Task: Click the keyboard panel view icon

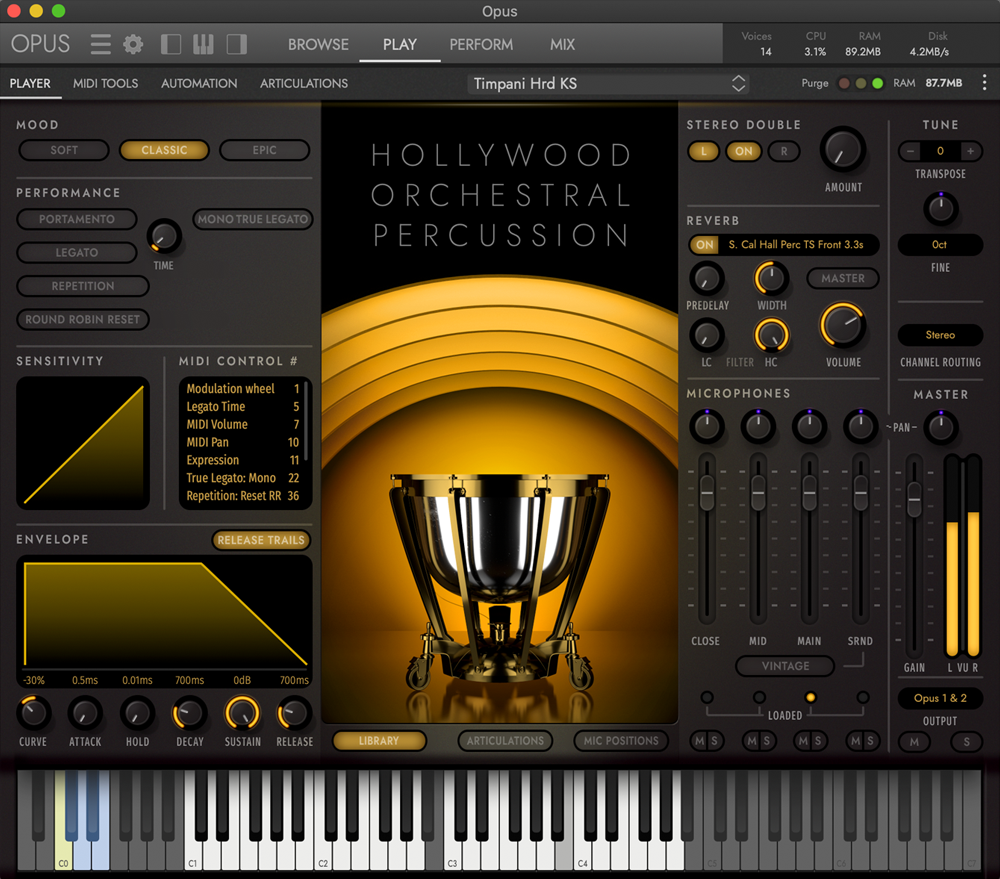Action: coord(203,44)
